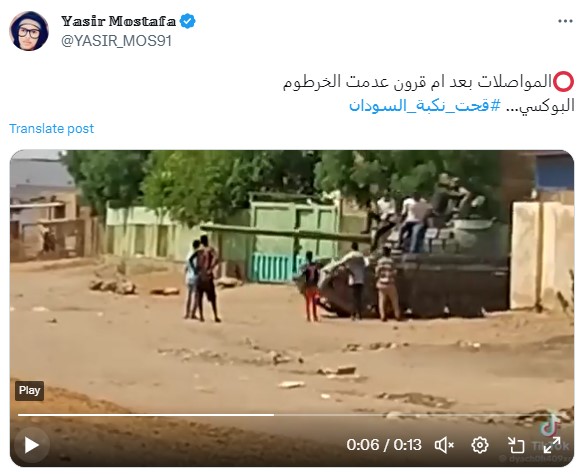
Task: Open the Arabic Sudan hashtag link
Action: (x=425, y=106)
